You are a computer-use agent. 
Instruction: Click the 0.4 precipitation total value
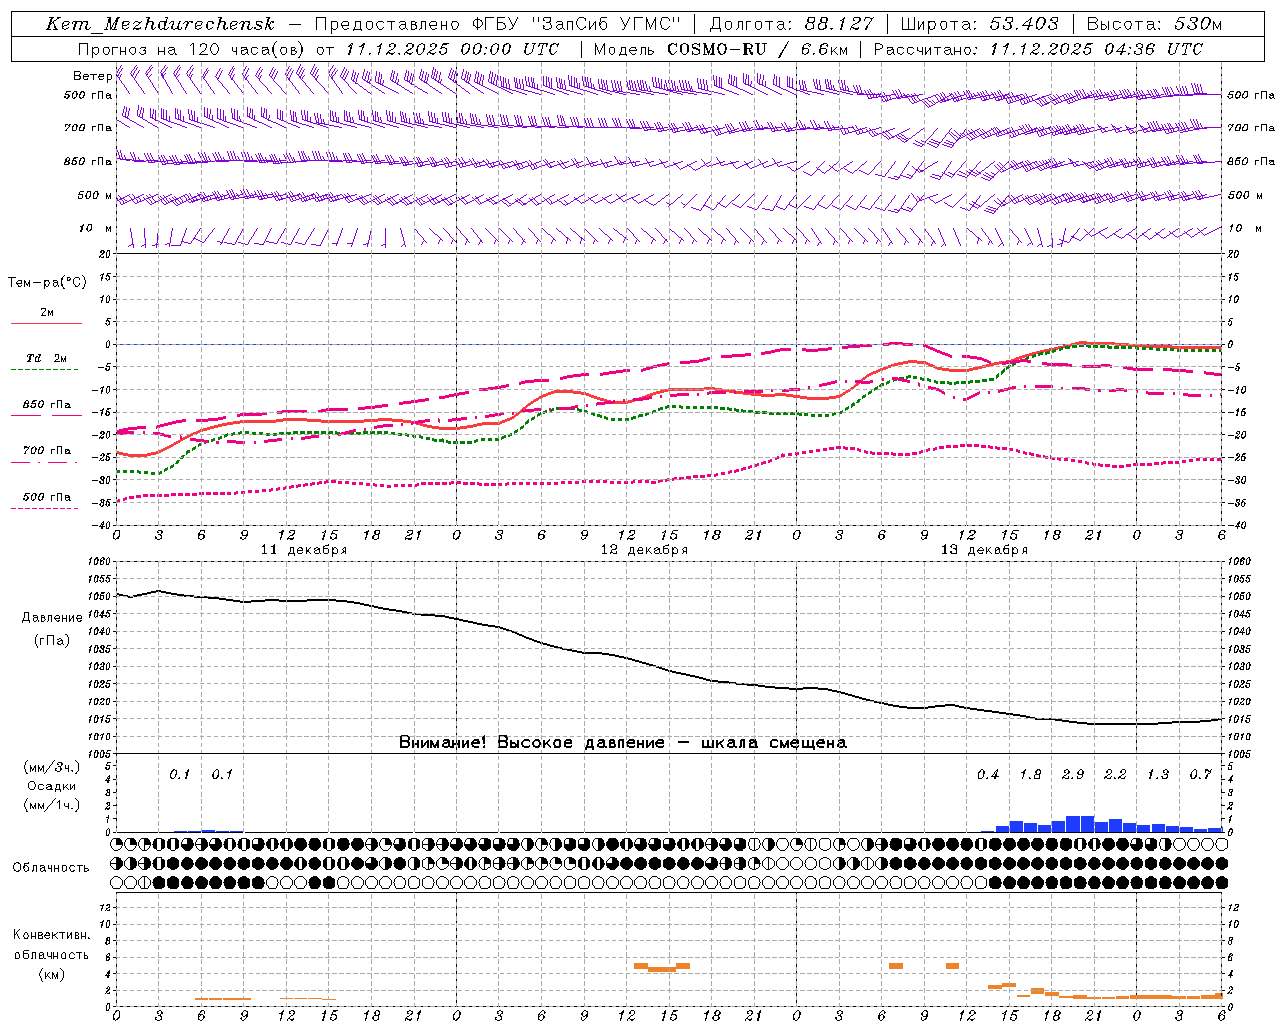(x=988, y=775)
